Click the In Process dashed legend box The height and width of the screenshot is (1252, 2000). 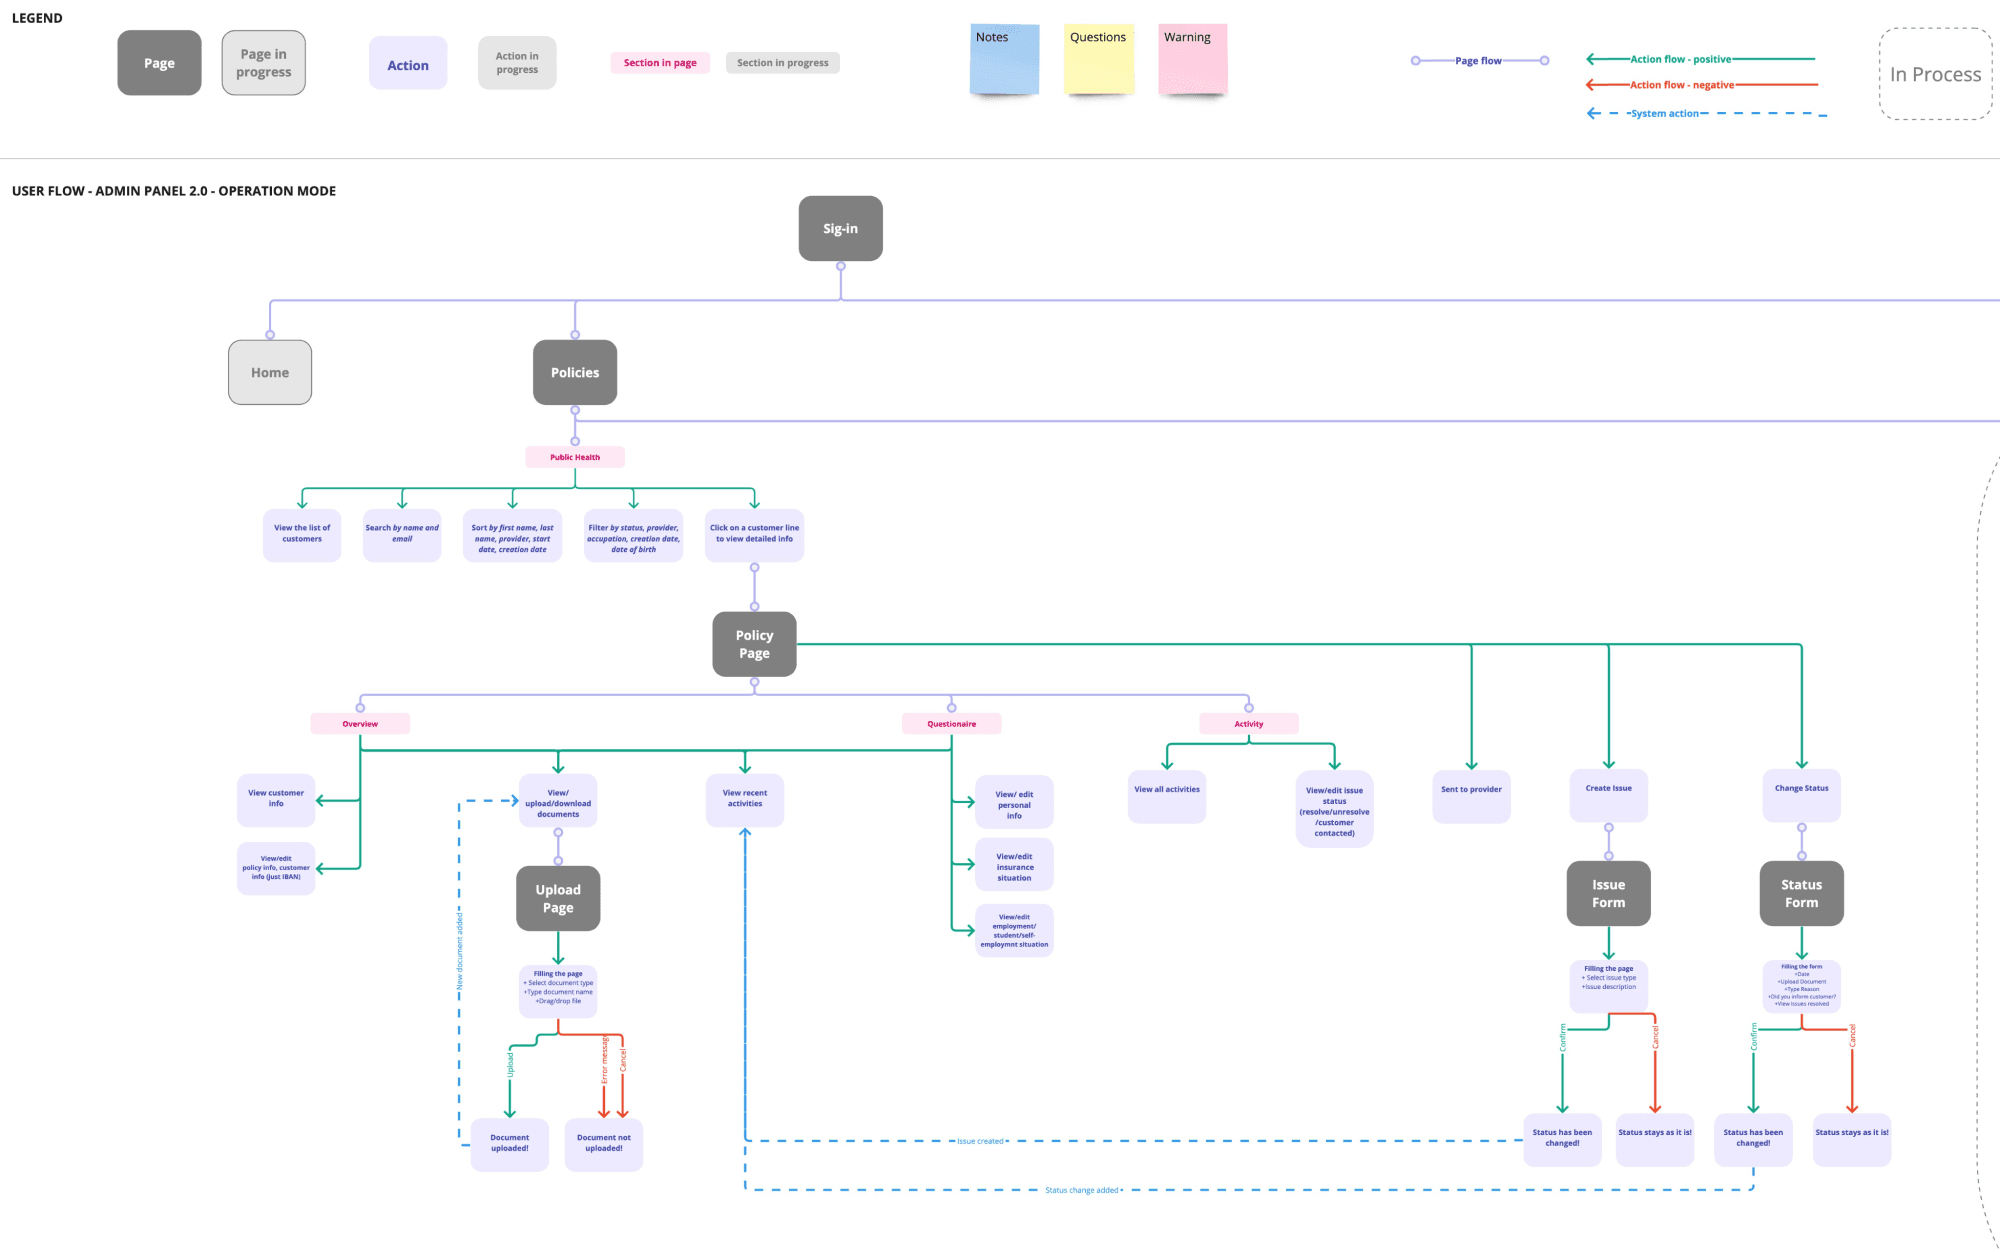[x=1935, y=75]
